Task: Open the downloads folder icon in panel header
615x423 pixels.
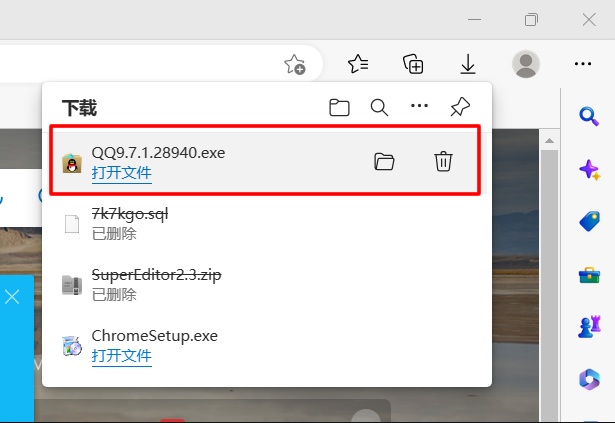Action: click(x=339, y=108)
